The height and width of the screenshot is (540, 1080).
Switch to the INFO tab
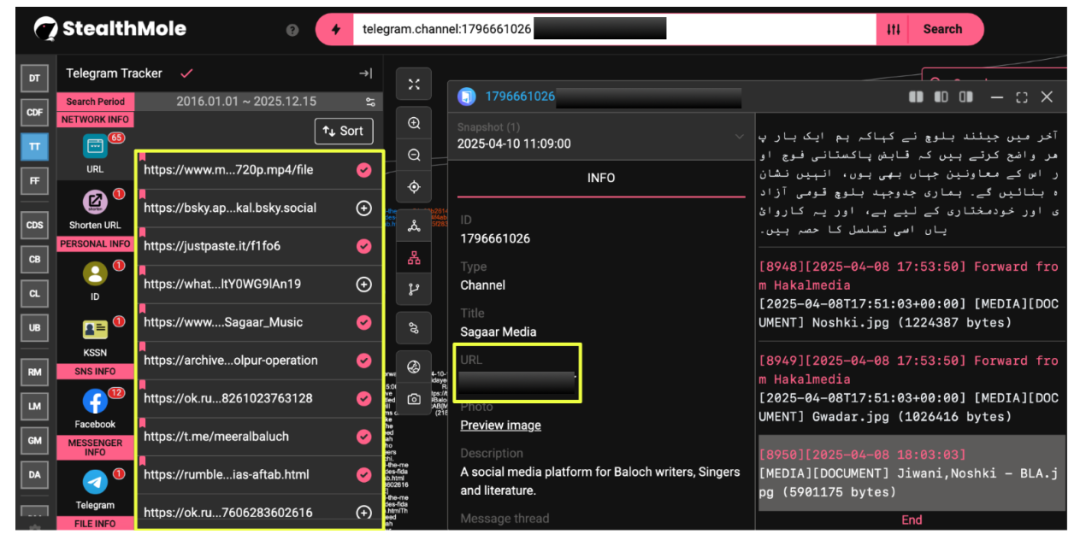(601, 178)
